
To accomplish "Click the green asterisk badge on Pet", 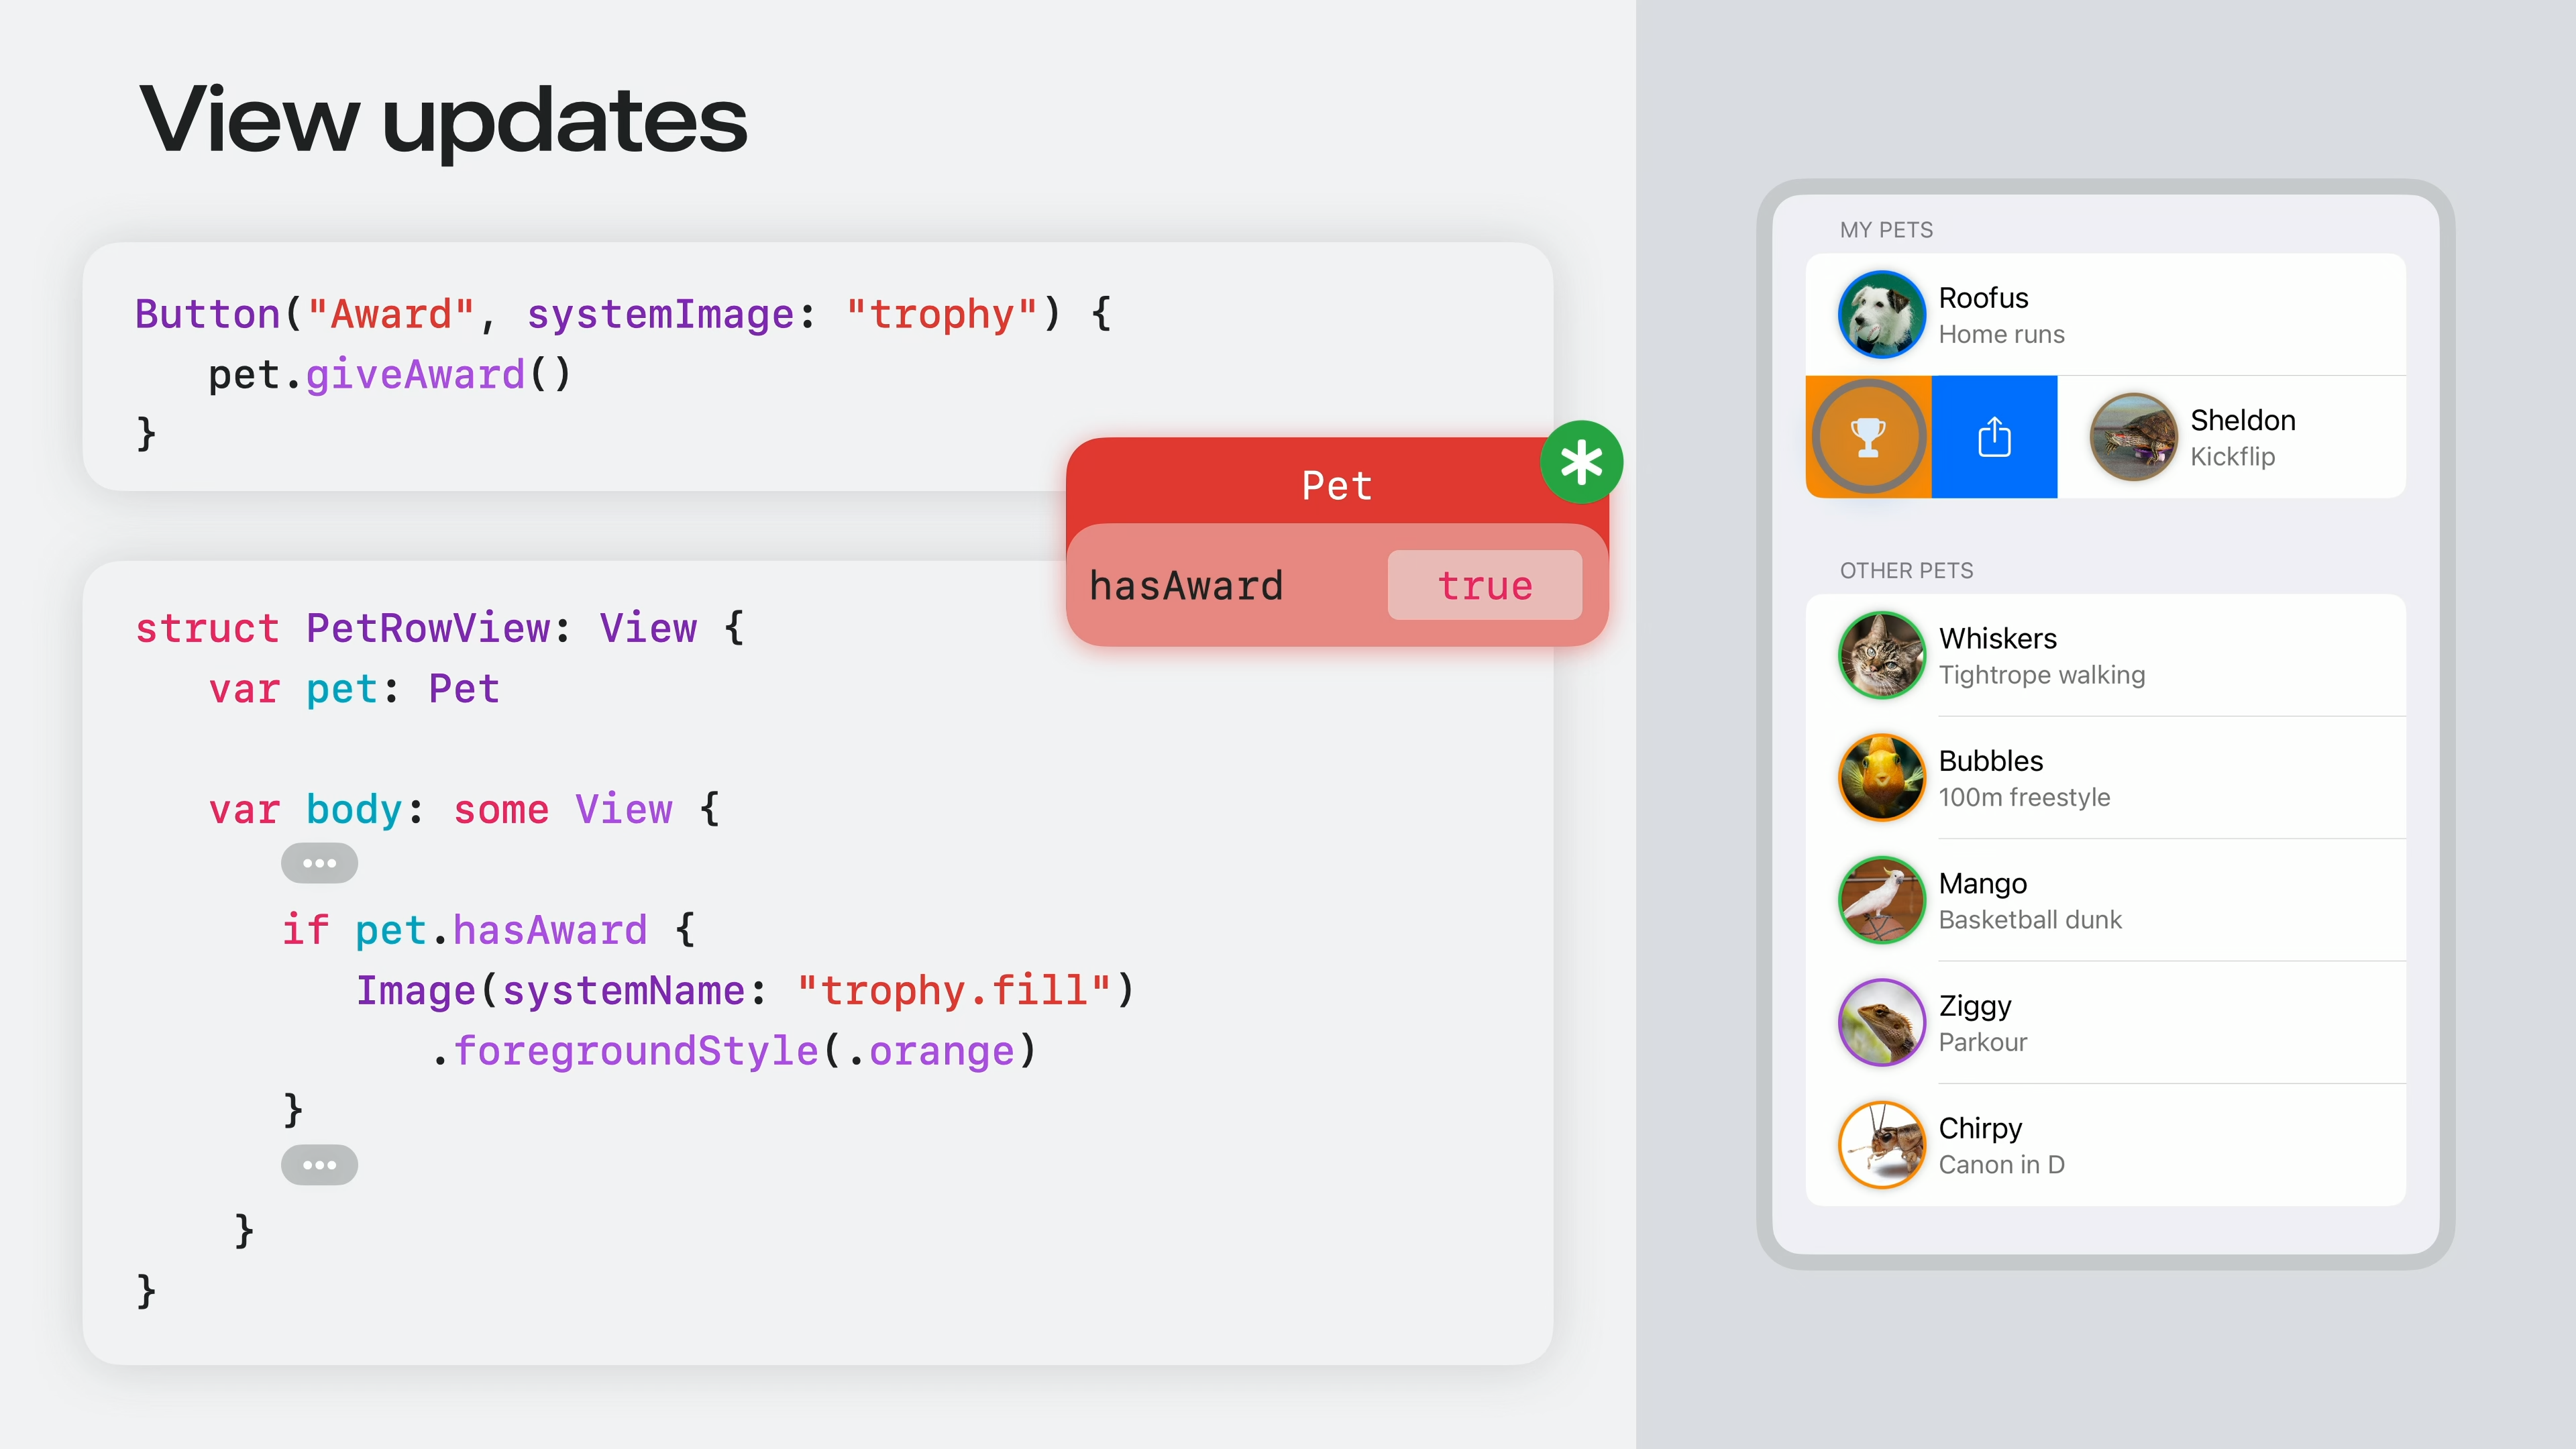I will click(1581, 462).
